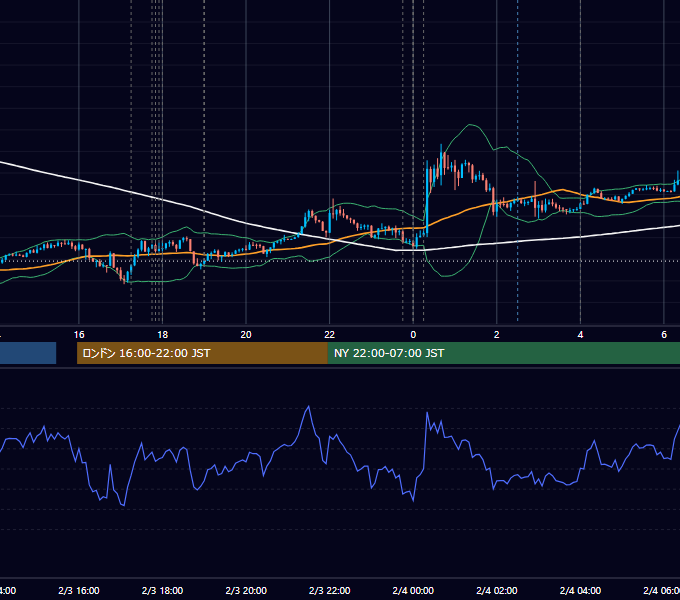680x600 pixels.
Task: Click the "2/3 16:00" date label on lower axis
Action: (79, 590)
